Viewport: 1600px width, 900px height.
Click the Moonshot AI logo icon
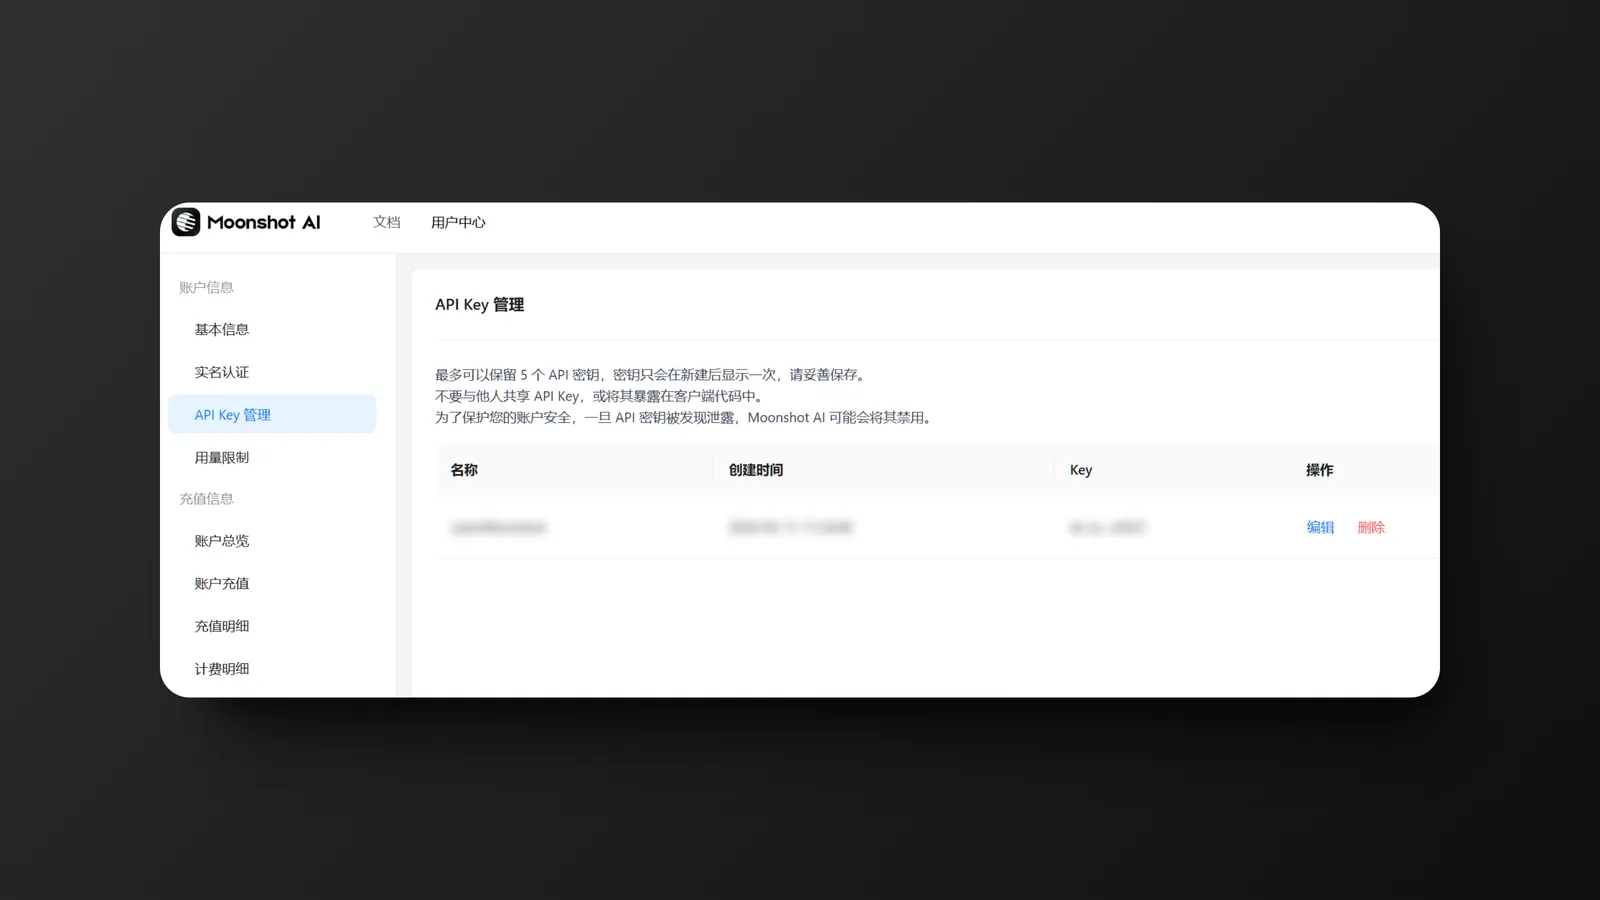[186, 222]
